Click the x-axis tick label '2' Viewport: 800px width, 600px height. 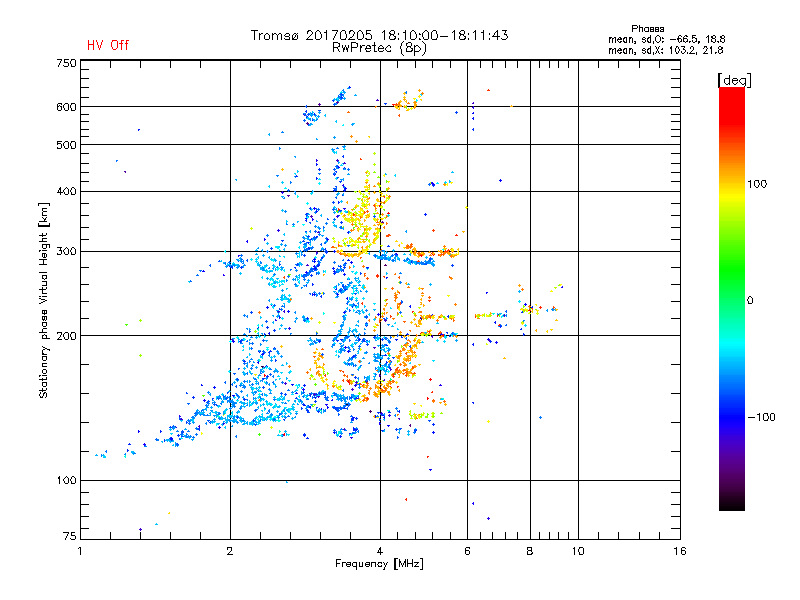coord(230,551)
